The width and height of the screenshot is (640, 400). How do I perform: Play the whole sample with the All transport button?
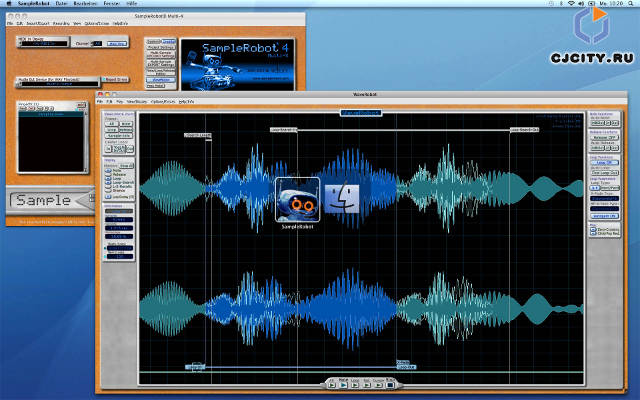[x=332, y=385]
